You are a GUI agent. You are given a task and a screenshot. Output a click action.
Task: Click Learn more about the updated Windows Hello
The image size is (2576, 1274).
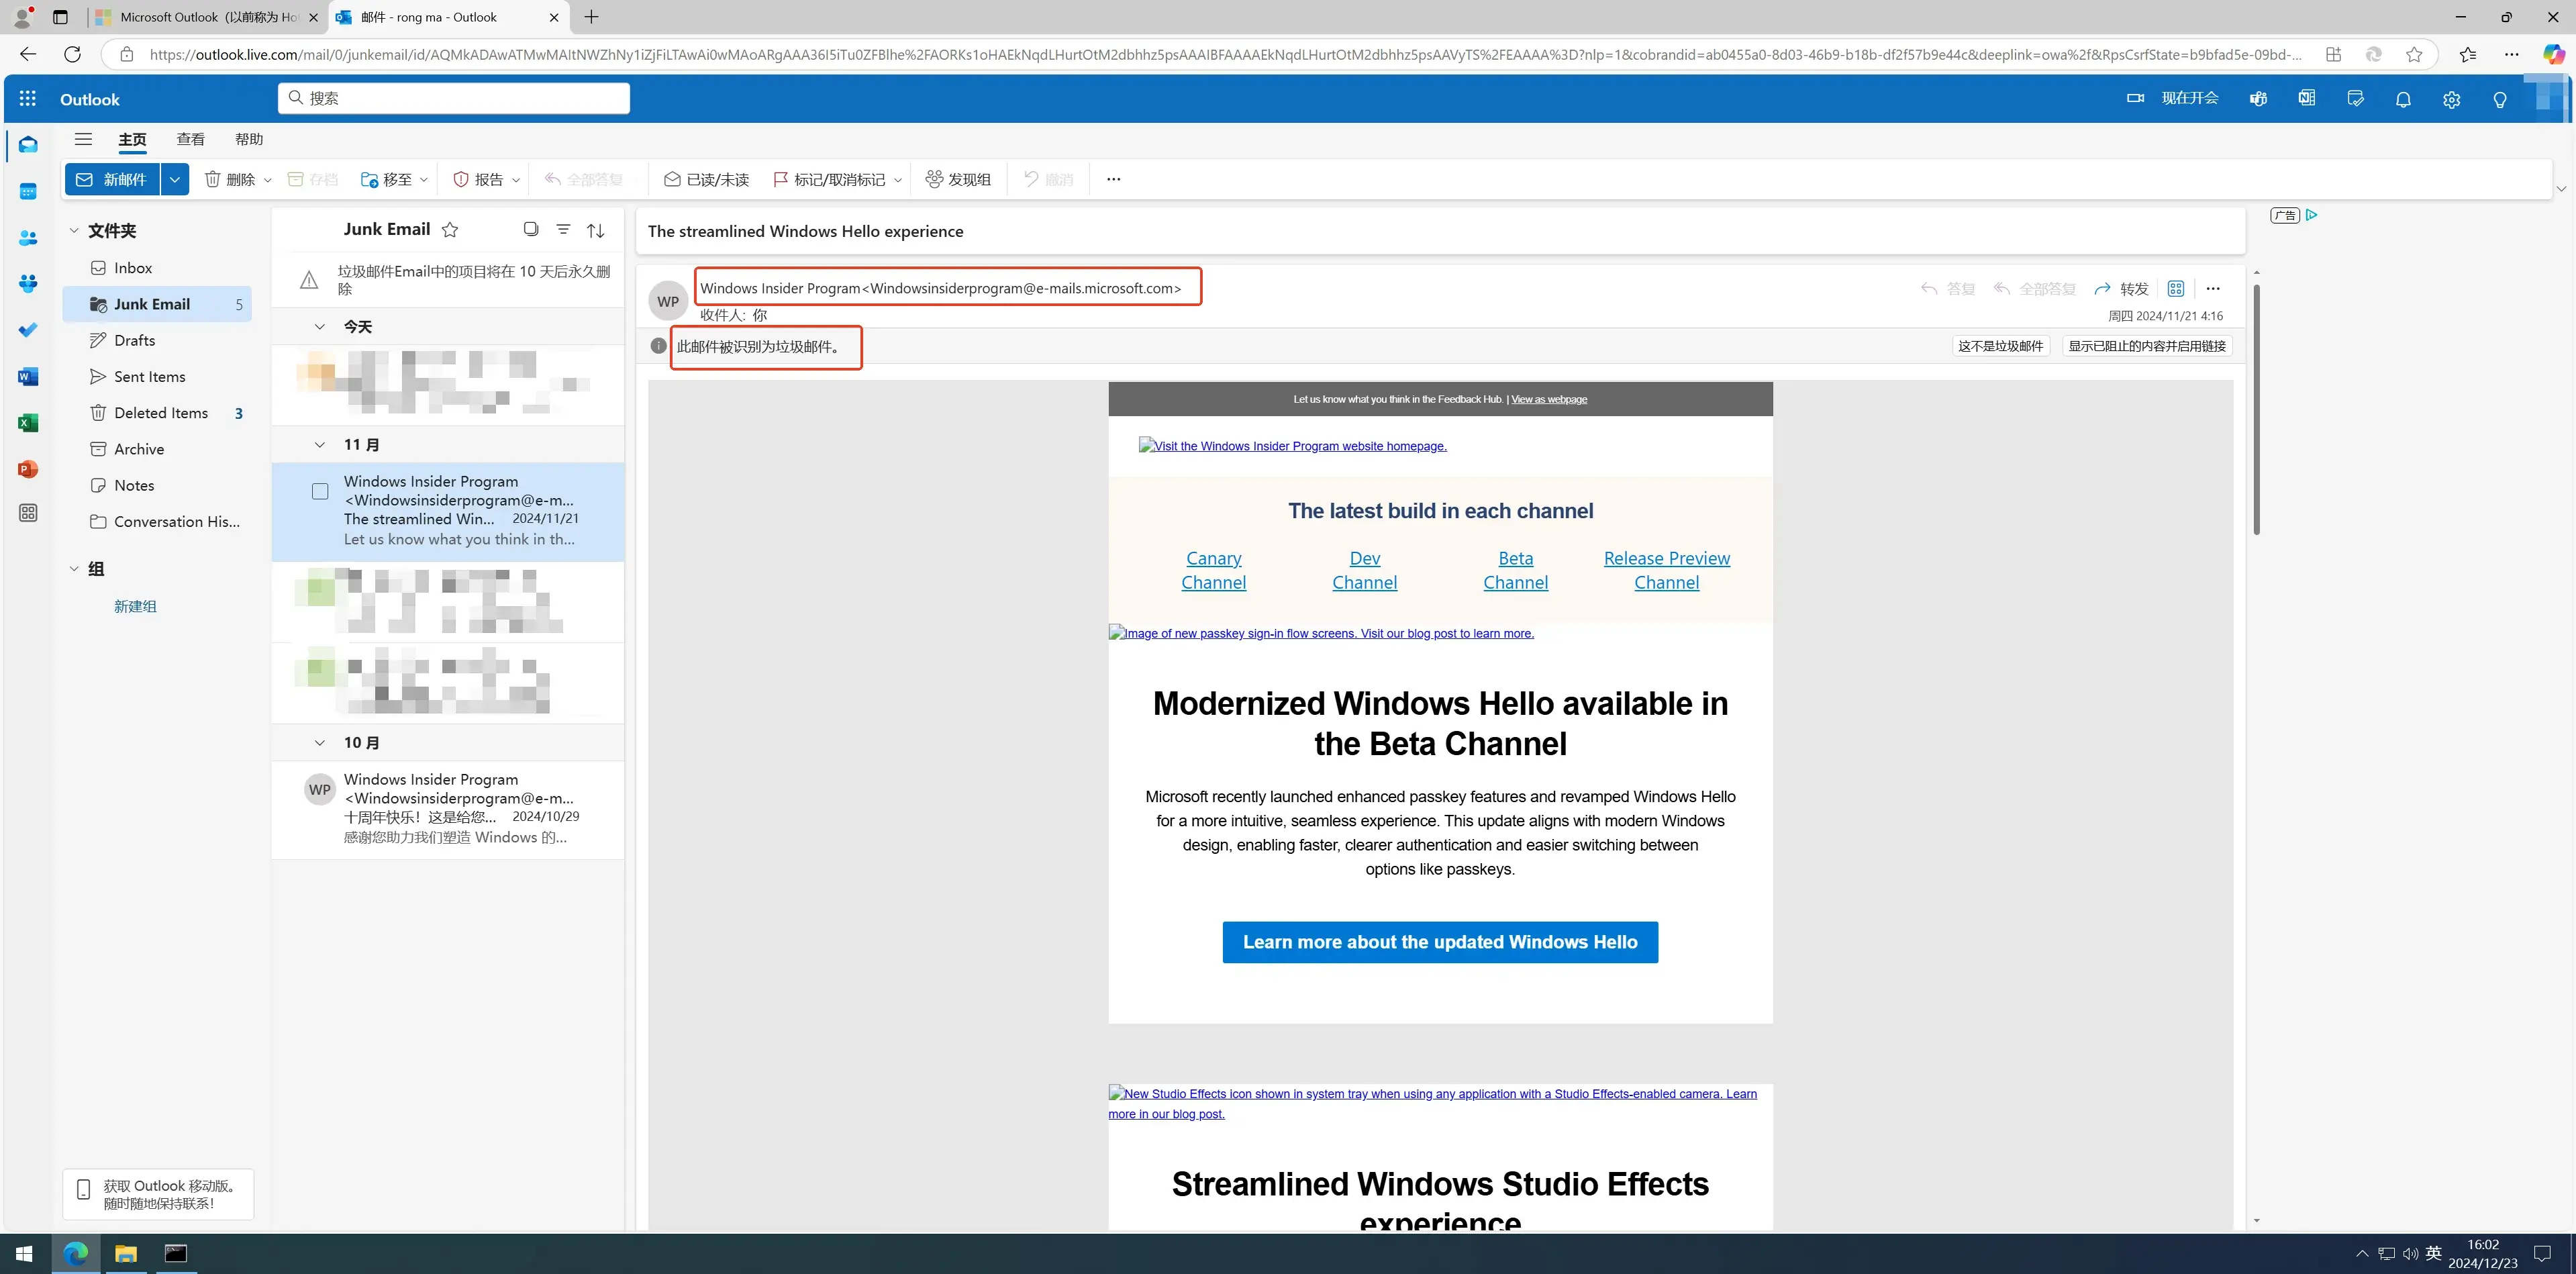pyautogui.click(x=1440, y=942)
